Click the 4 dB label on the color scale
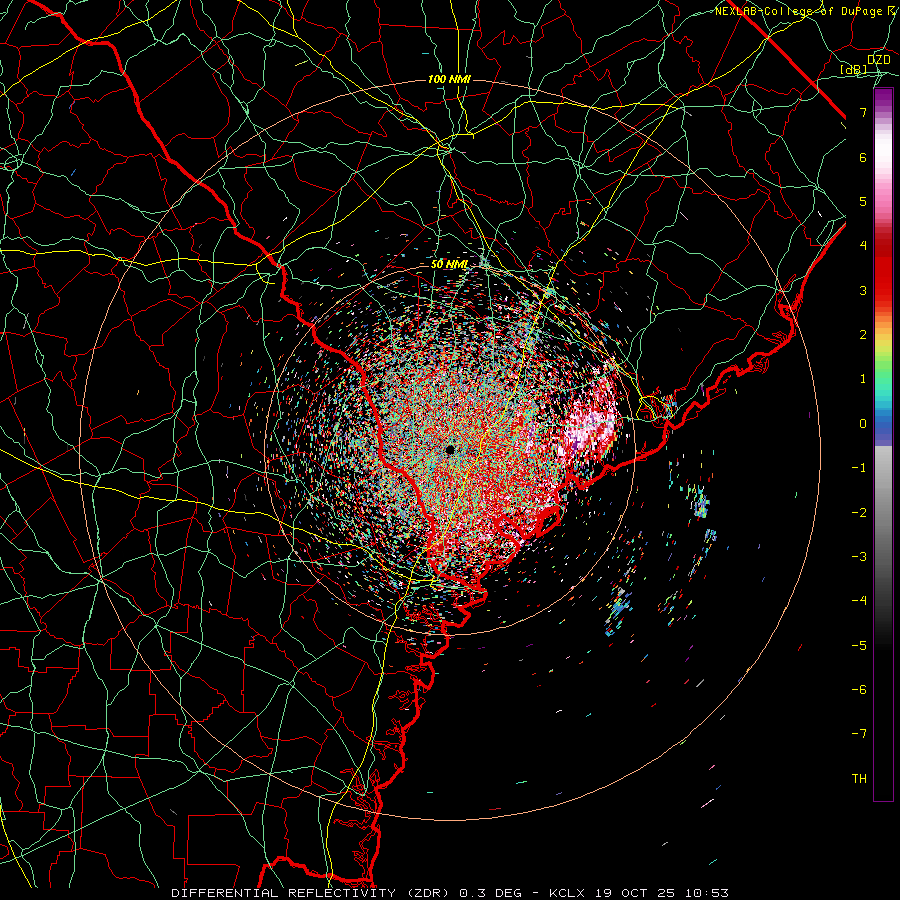This screenshot has width=900, height=900. tap(863, 246)
